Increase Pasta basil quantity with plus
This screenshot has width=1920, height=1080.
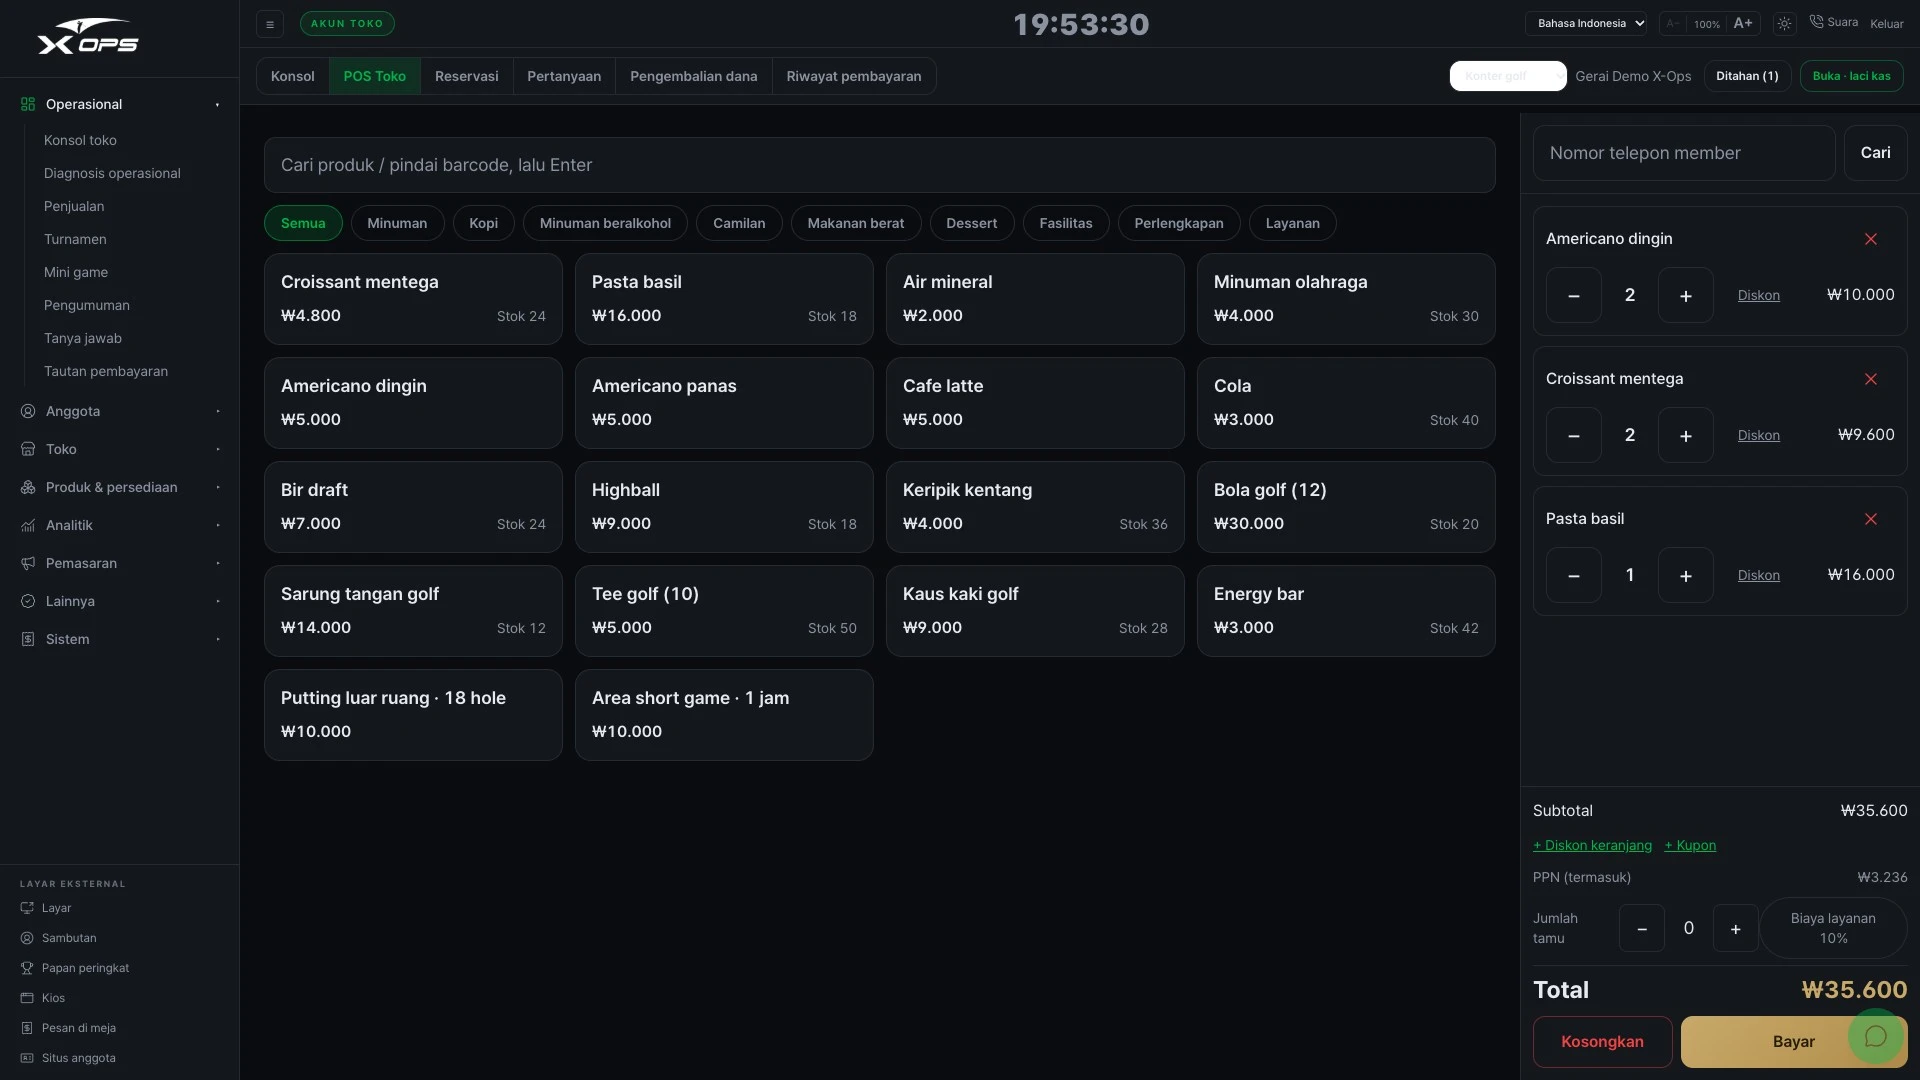click(1686, 575)
